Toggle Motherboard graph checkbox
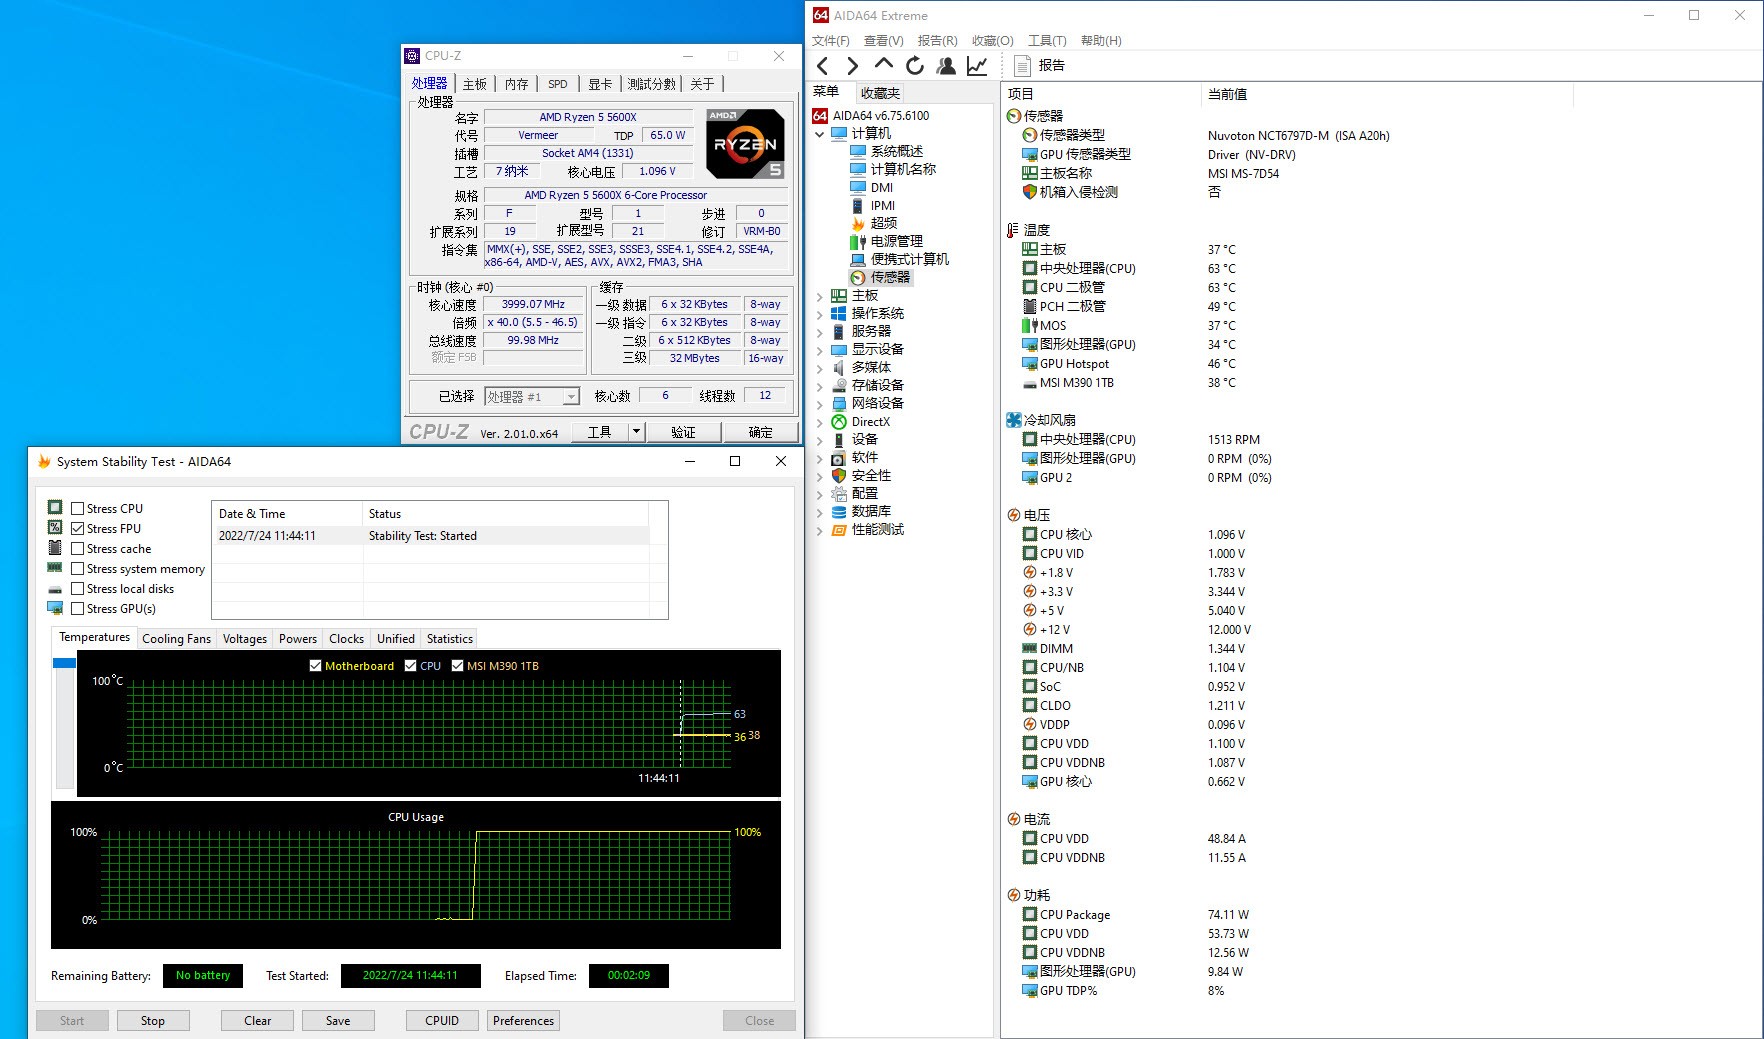 (x=316, y=665)
